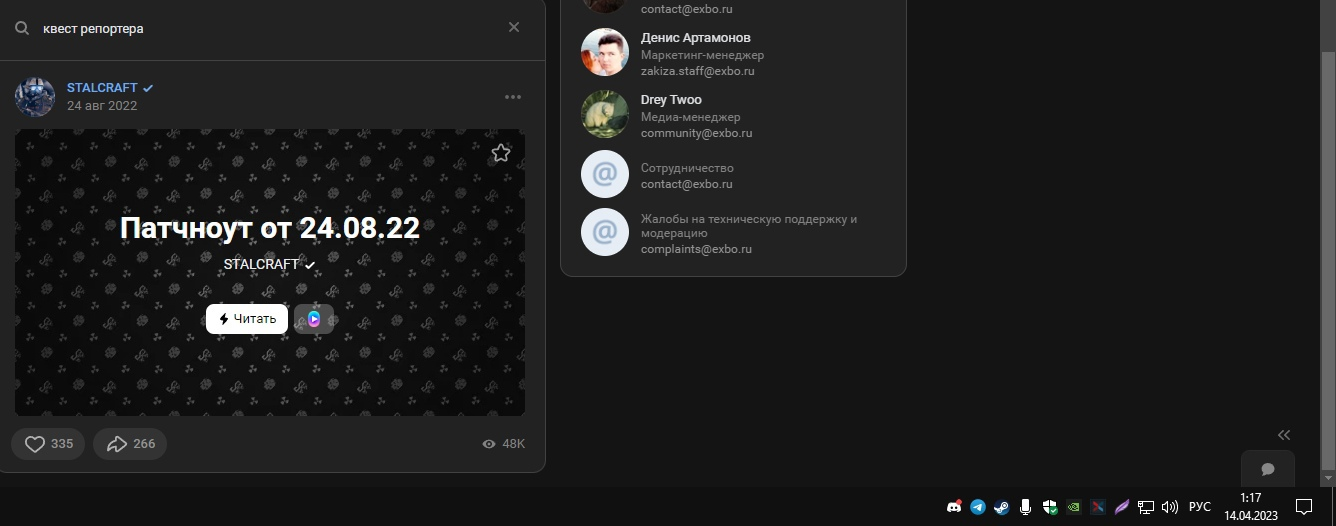Screen dimensions: 1336x526
Task: Switch the РУС keyboard language indicator
Action: click(1199, 507)
